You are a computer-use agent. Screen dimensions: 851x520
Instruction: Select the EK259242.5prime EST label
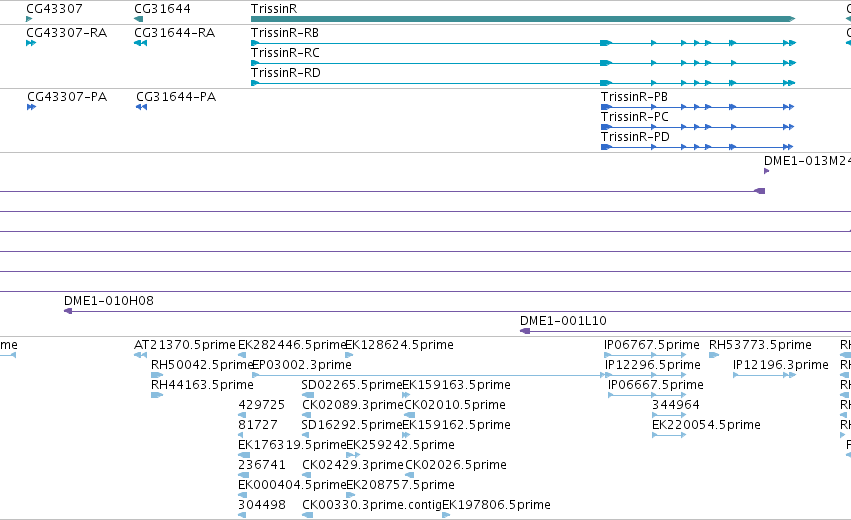401,446
